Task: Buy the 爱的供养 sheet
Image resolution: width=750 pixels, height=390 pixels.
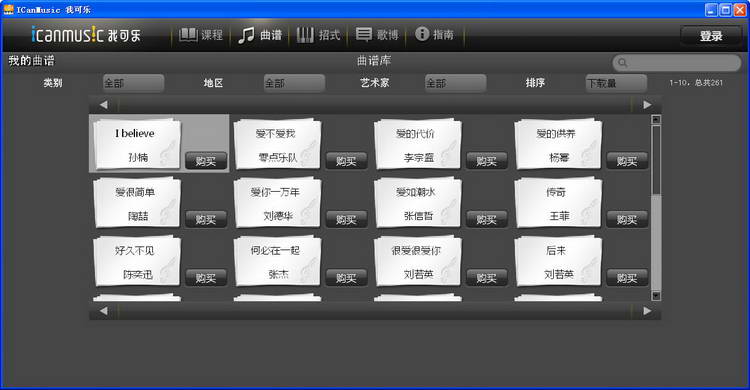Action: coord(627,161)
